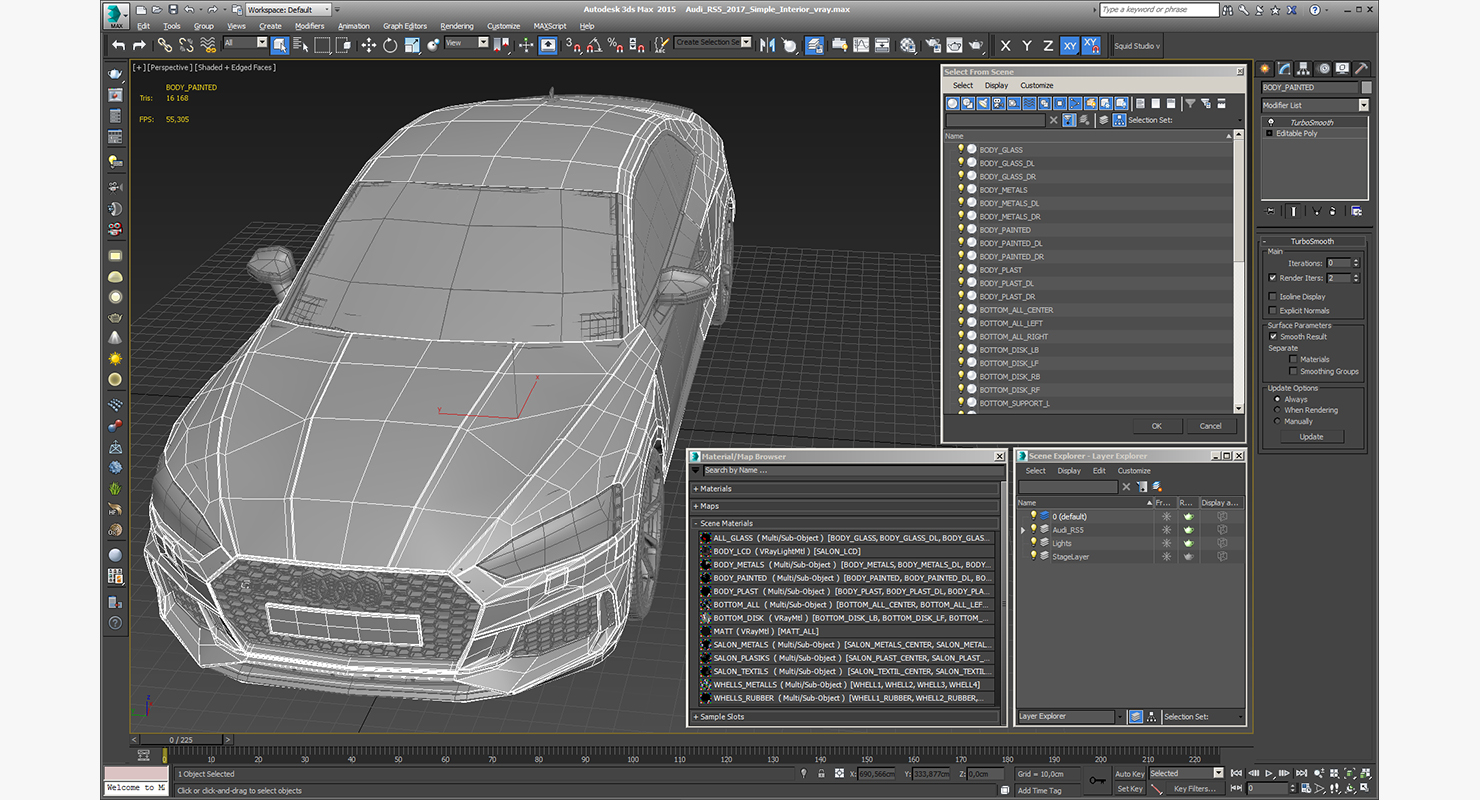Uncheck the Render Iters checkbox

point(1272,278)
